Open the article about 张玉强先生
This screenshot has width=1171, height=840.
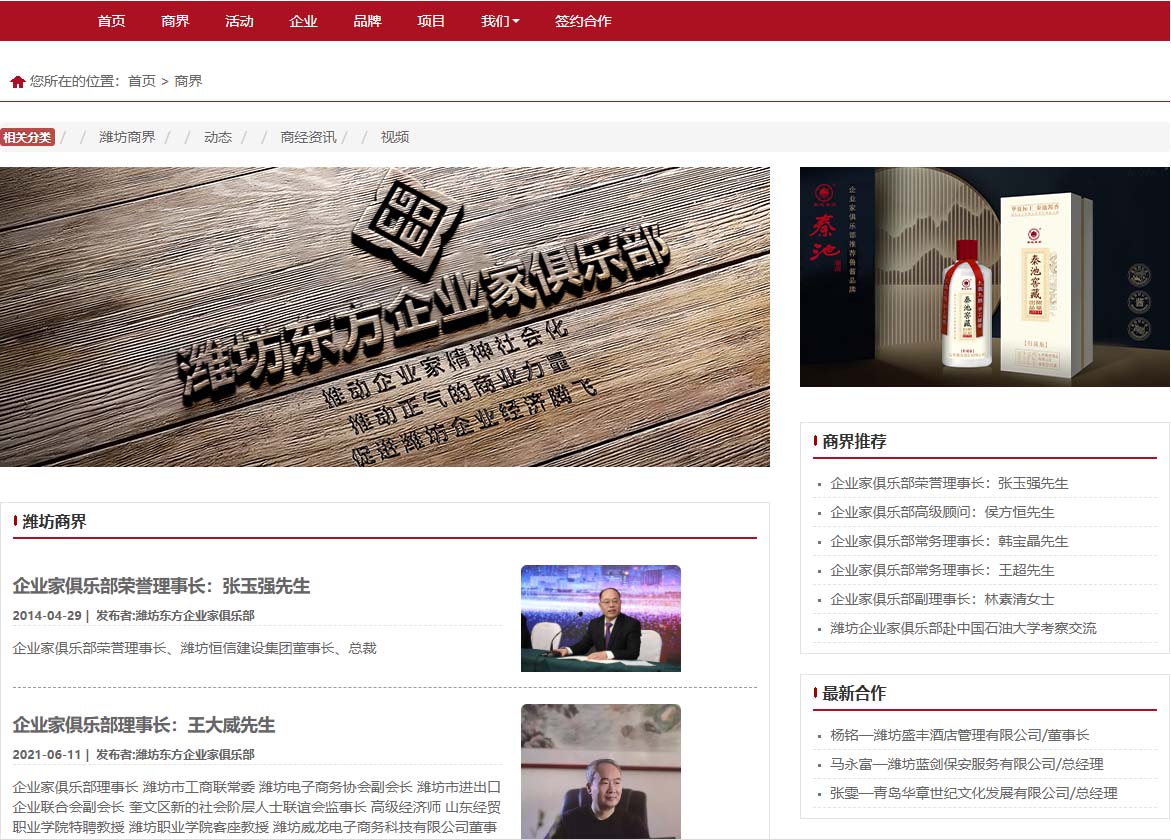160,587
